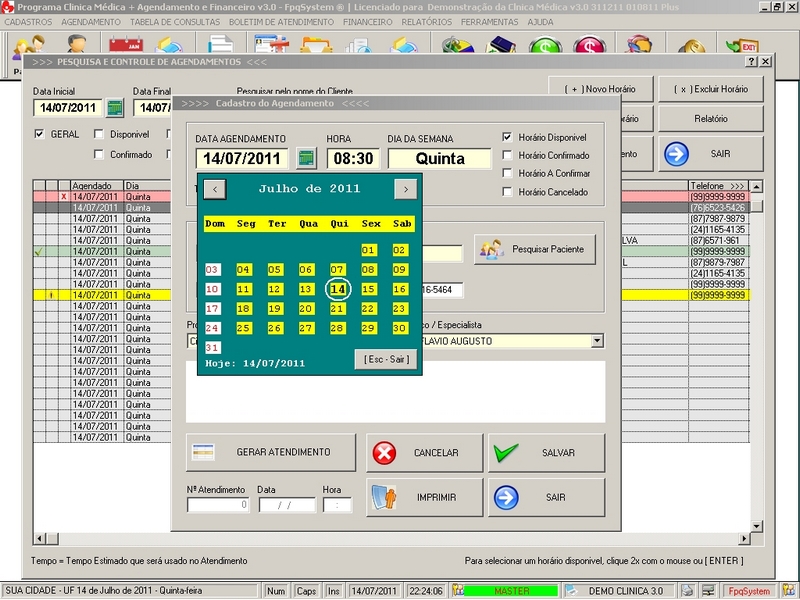
Task: Click the calendar icon beside Data Agendamento
Action: coord(307,159)
